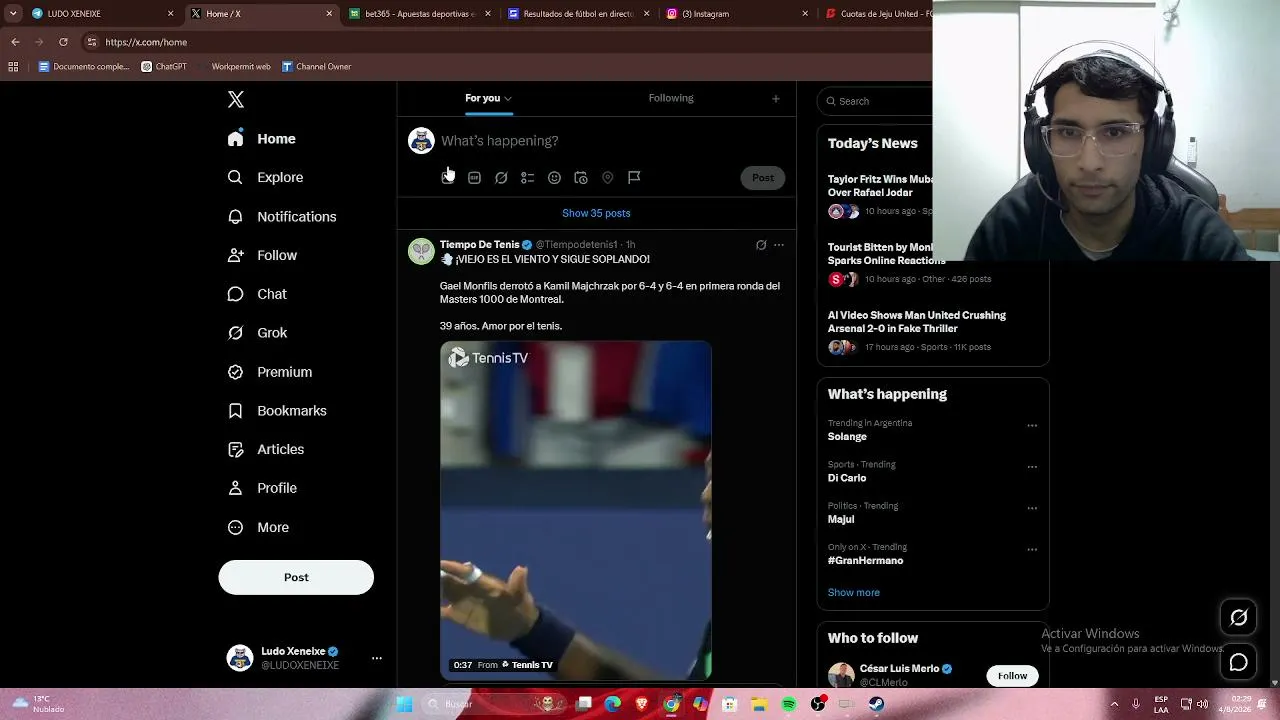This screenshot has height=720, width=1280.
Task: Open Spotify from the taskbar
Action: [x=789, y=705]
